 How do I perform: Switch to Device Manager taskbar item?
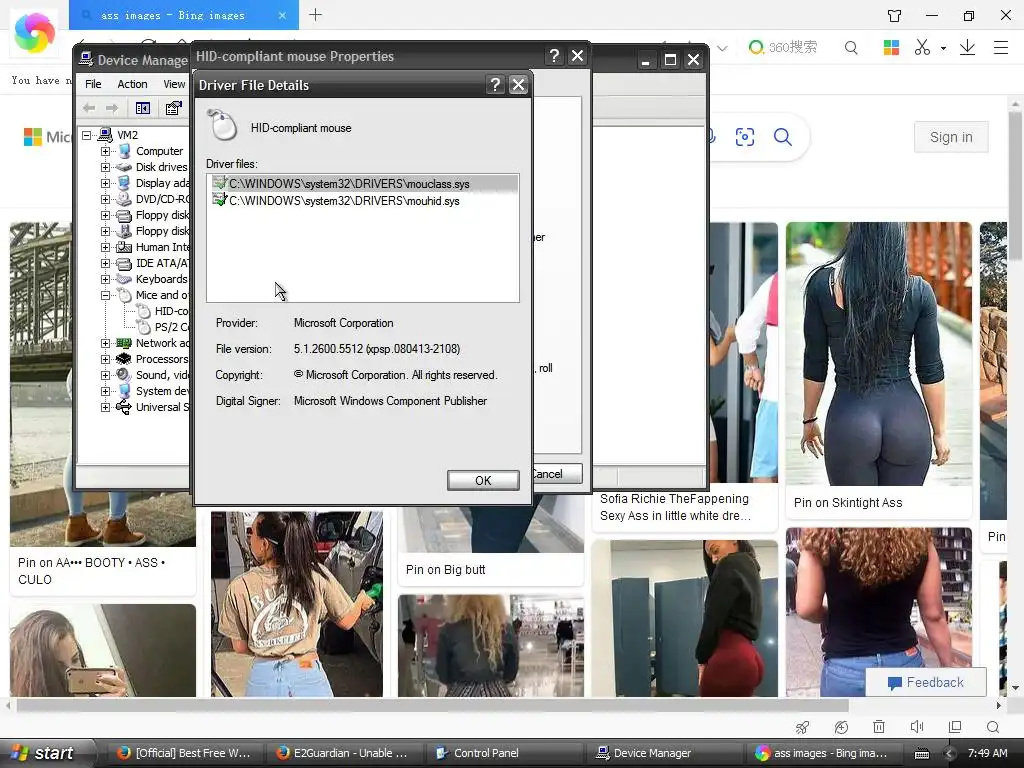pos(665,753)
